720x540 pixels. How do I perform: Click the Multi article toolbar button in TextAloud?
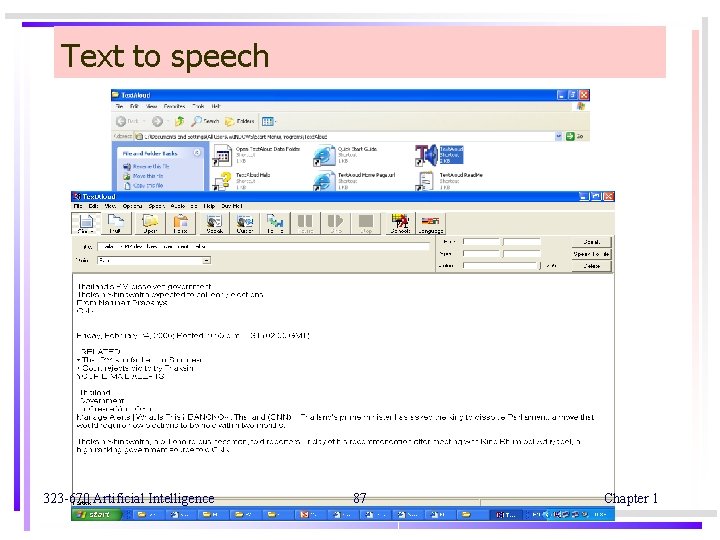[x=115, y=224]
